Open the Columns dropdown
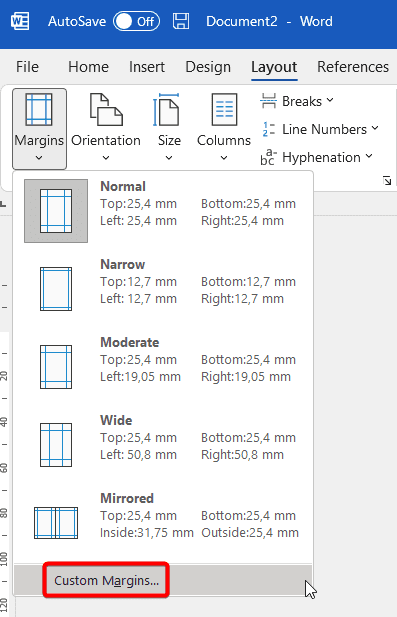397x617 pixels. tap(223, 129)
